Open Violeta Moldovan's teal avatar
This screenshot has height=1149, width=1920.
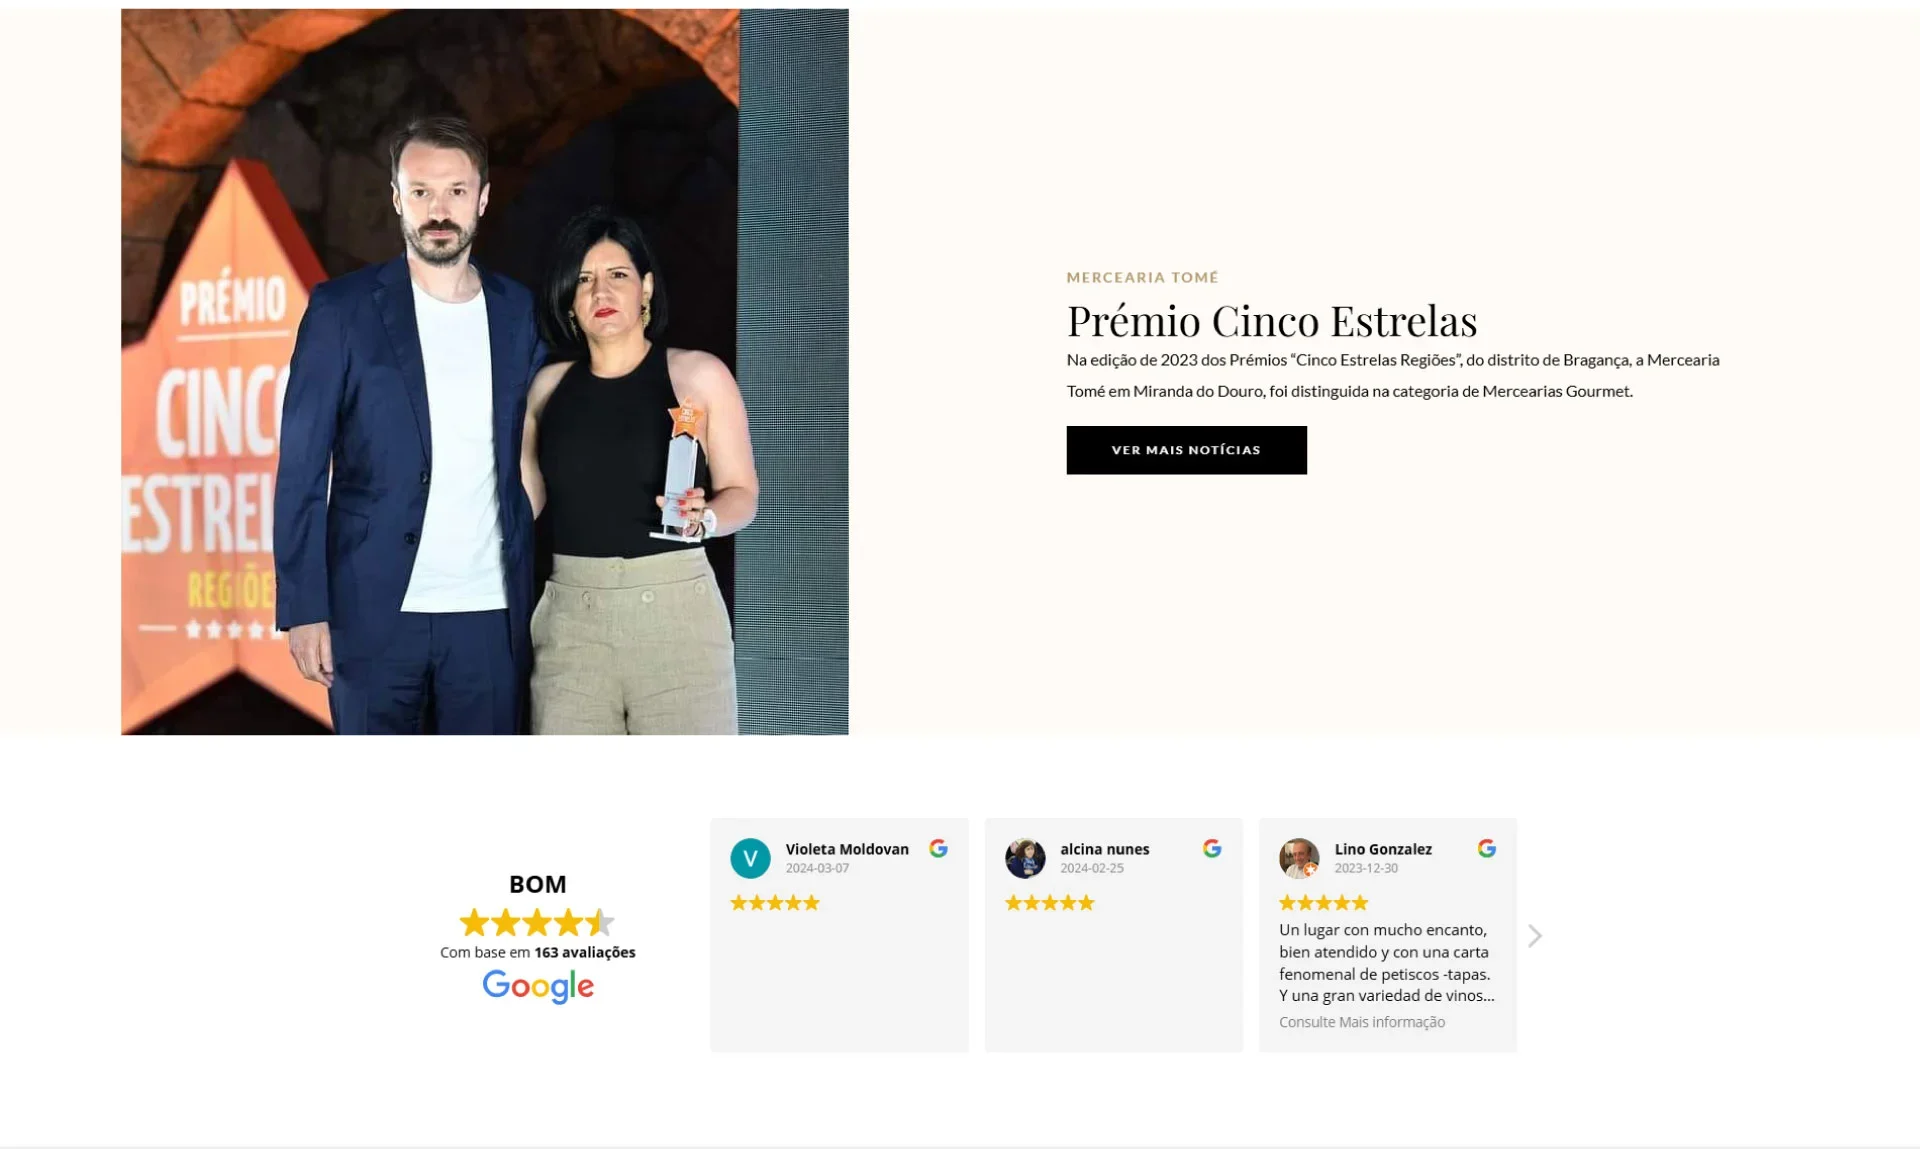(750, 858)
